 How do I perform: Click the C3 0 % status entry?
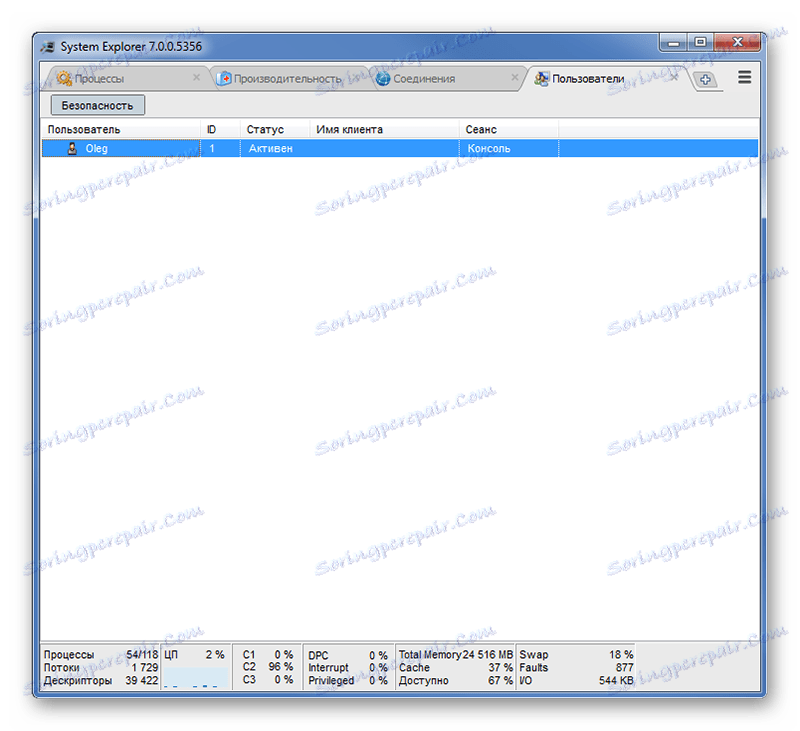[x=267, y=679]
